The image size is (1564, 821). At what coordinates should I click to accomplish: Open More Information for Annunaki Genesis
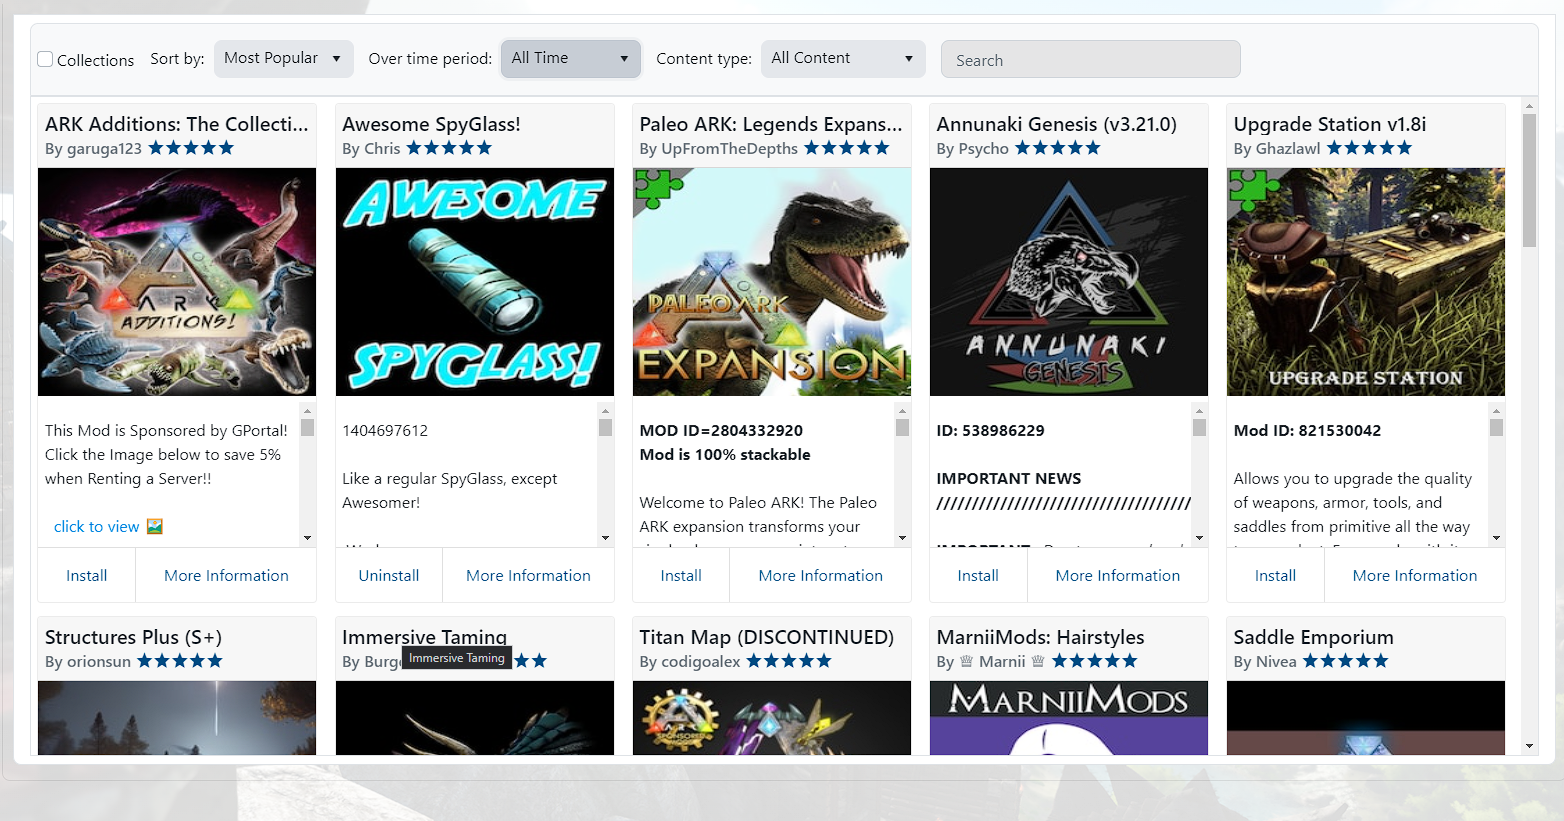coord(1118,575)
